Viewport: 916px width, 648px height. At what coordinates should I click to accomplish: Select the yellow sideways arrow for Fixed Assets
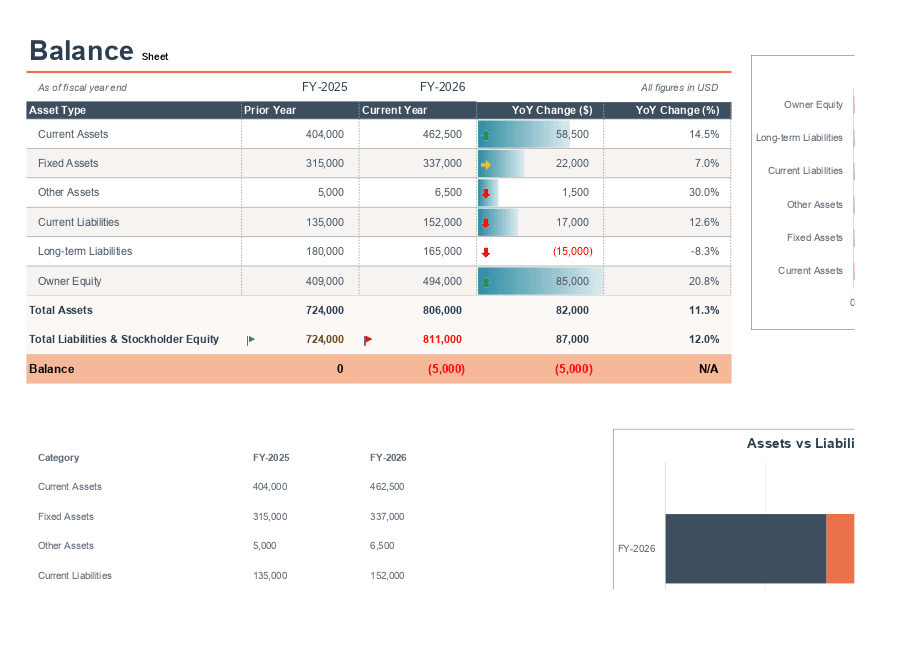pos(485,163)
